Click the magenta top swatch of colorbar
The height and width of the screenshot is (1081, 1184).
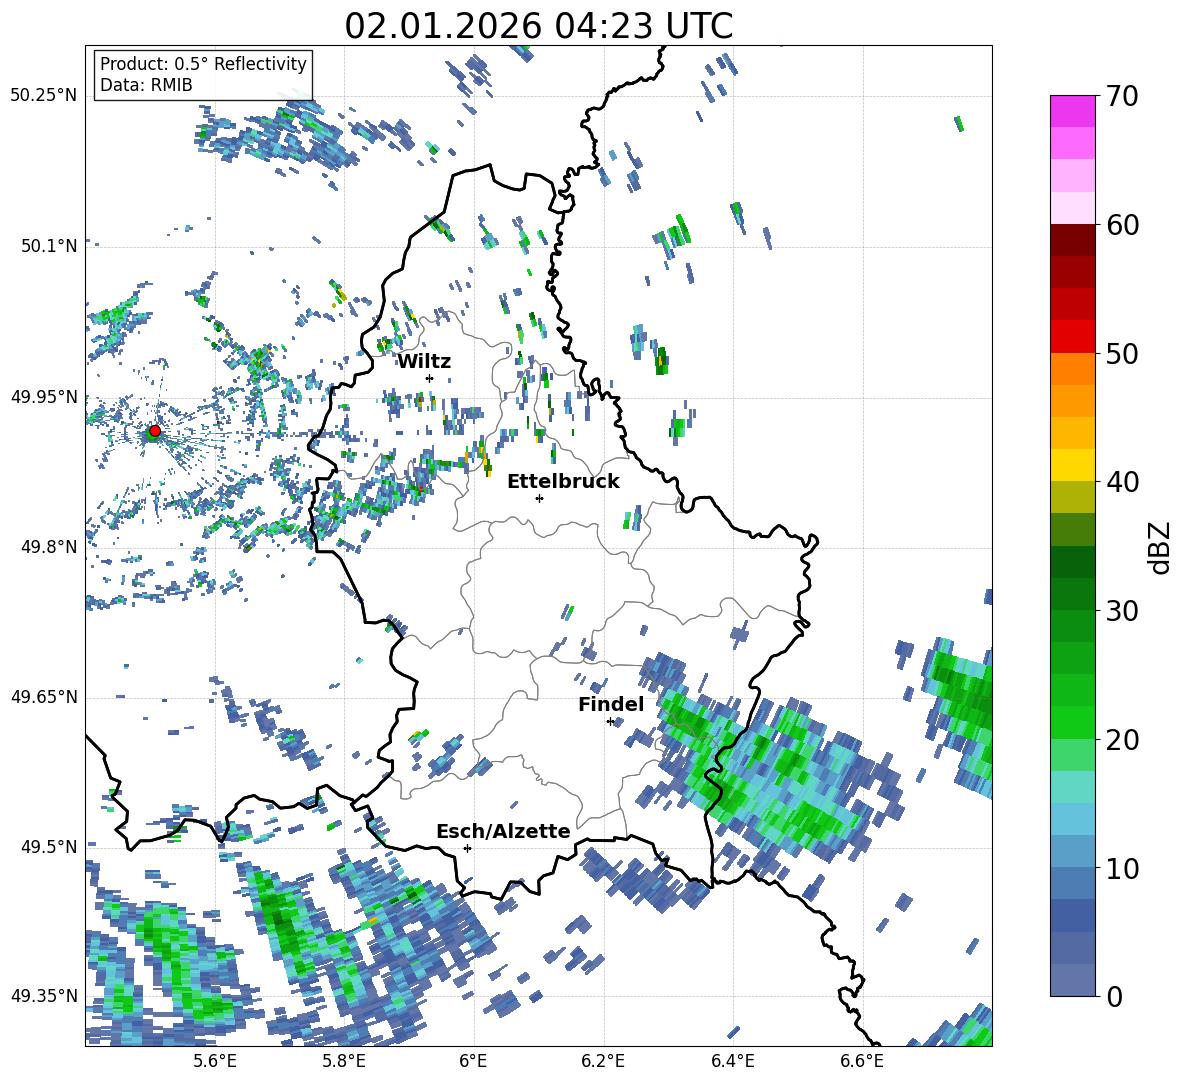click(x=1072, y=111)
